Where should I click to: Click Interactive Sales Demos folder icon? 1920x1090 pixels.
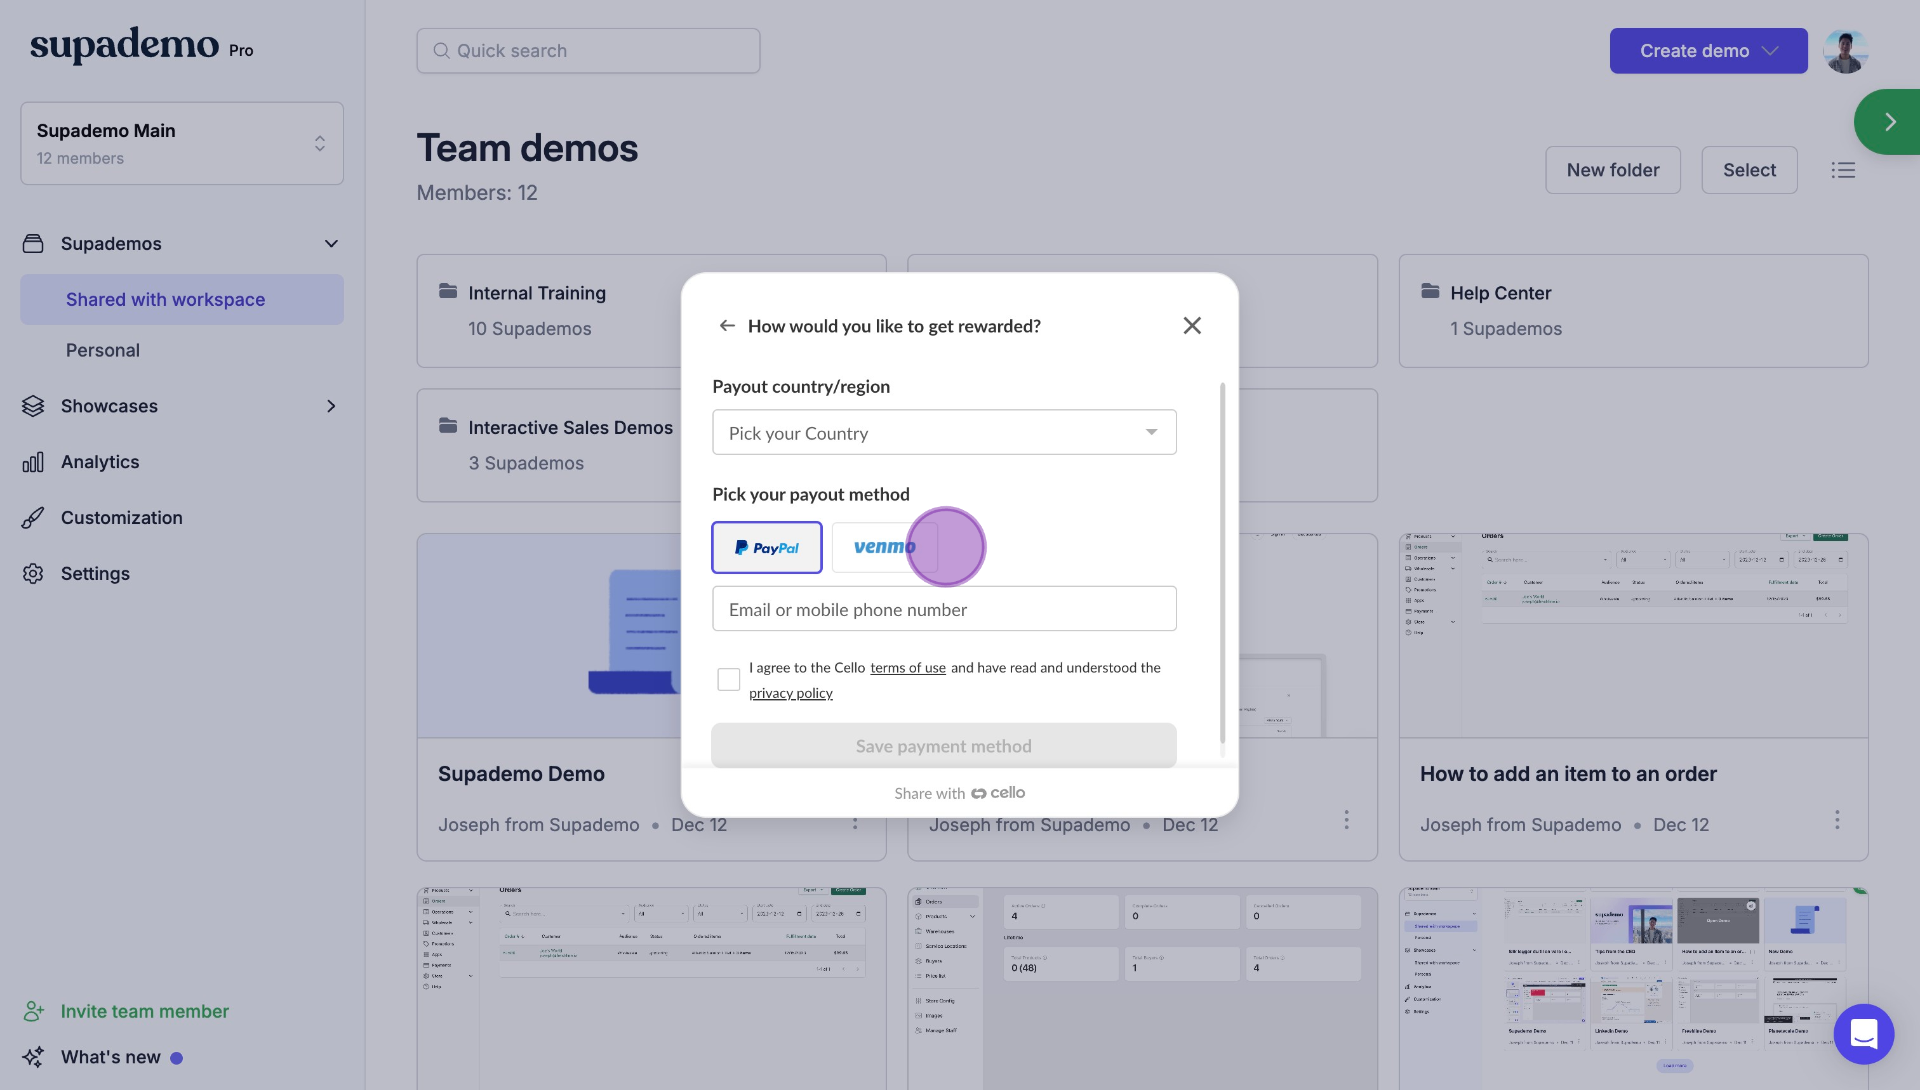pos(448,426)
